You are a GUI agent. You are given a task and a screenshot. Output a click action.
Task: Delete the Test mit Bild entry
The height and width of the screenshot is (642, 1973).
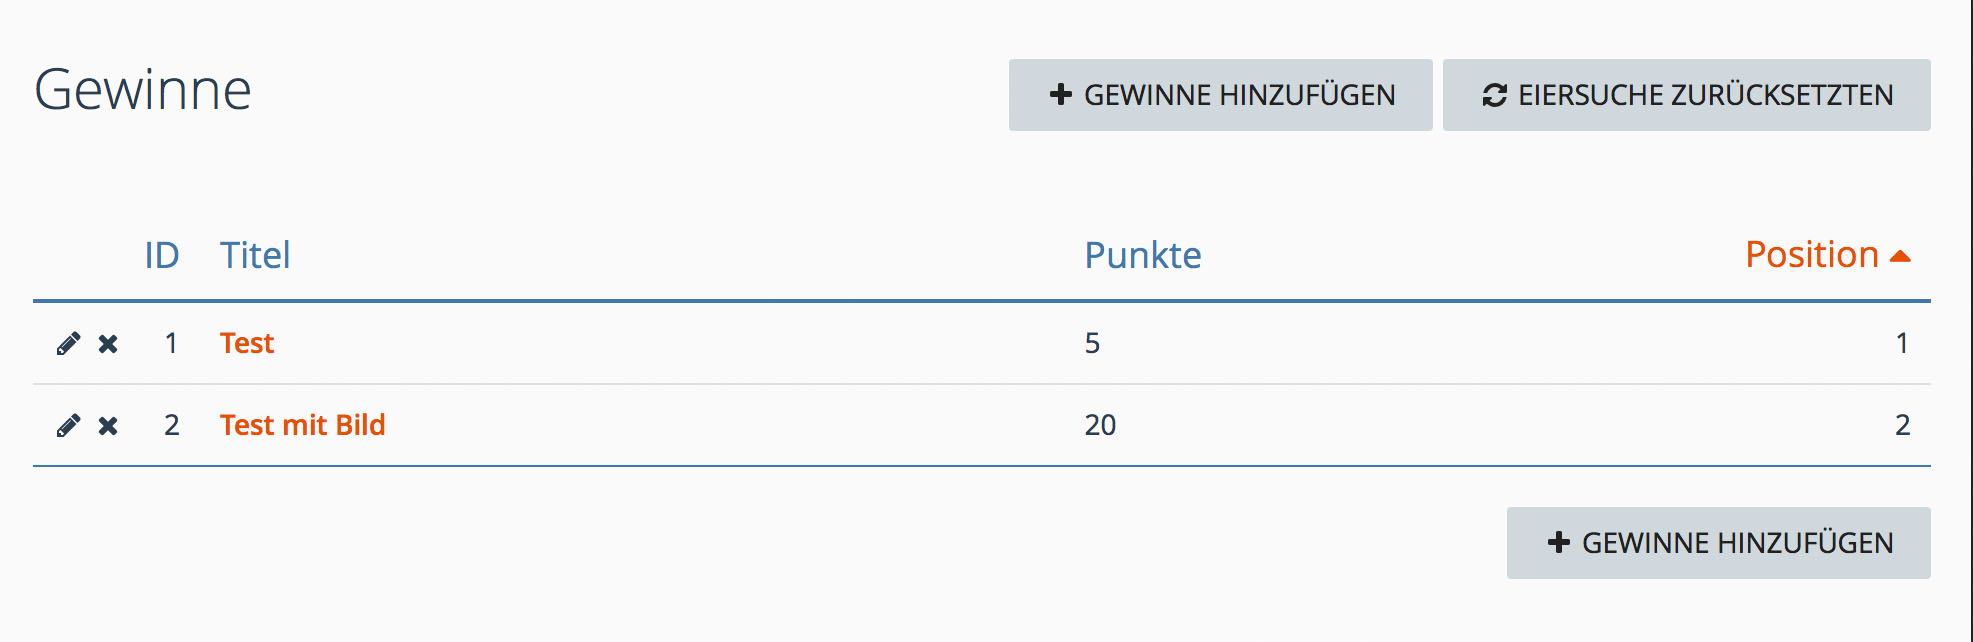108,426
